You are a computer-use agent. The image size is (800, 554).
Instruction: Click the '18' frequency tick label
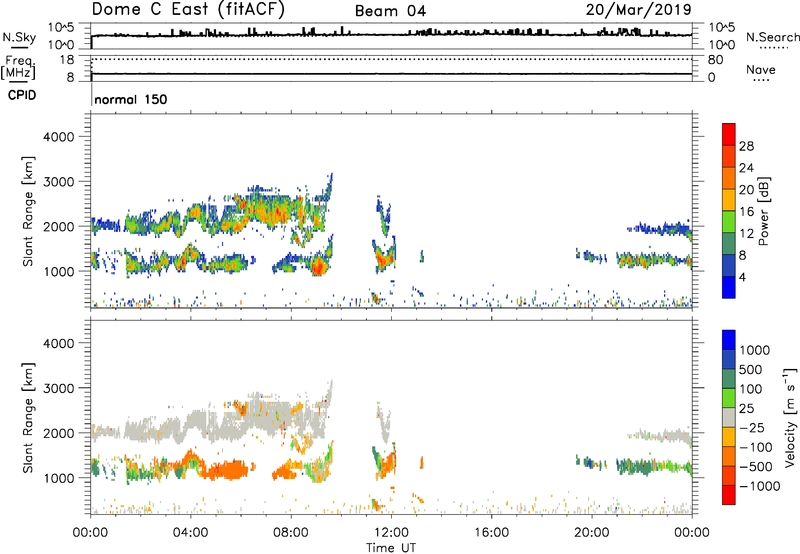(67, 60)
